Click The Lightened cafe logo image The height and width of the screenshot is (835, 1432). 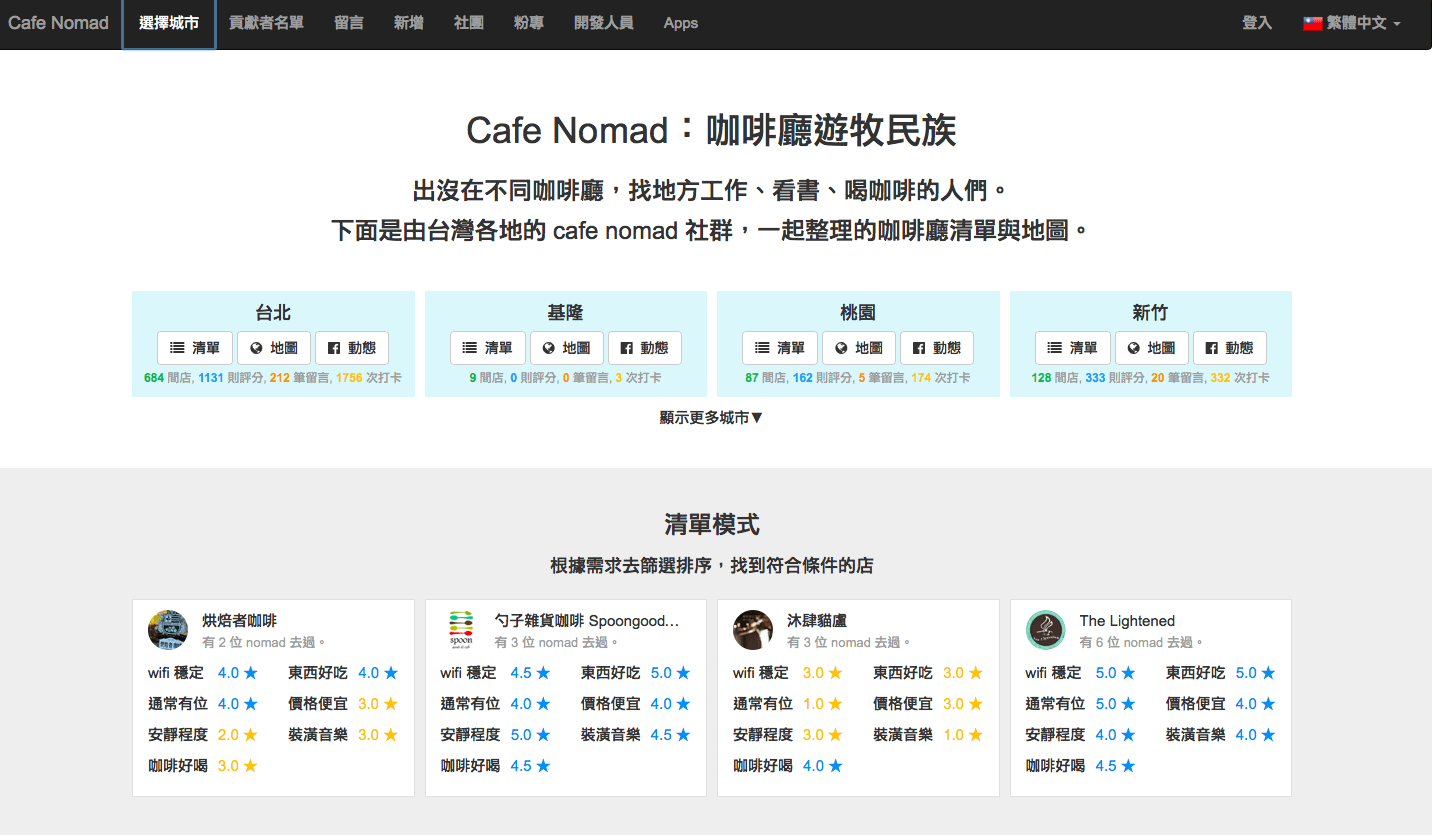[x=1045, y=630]
